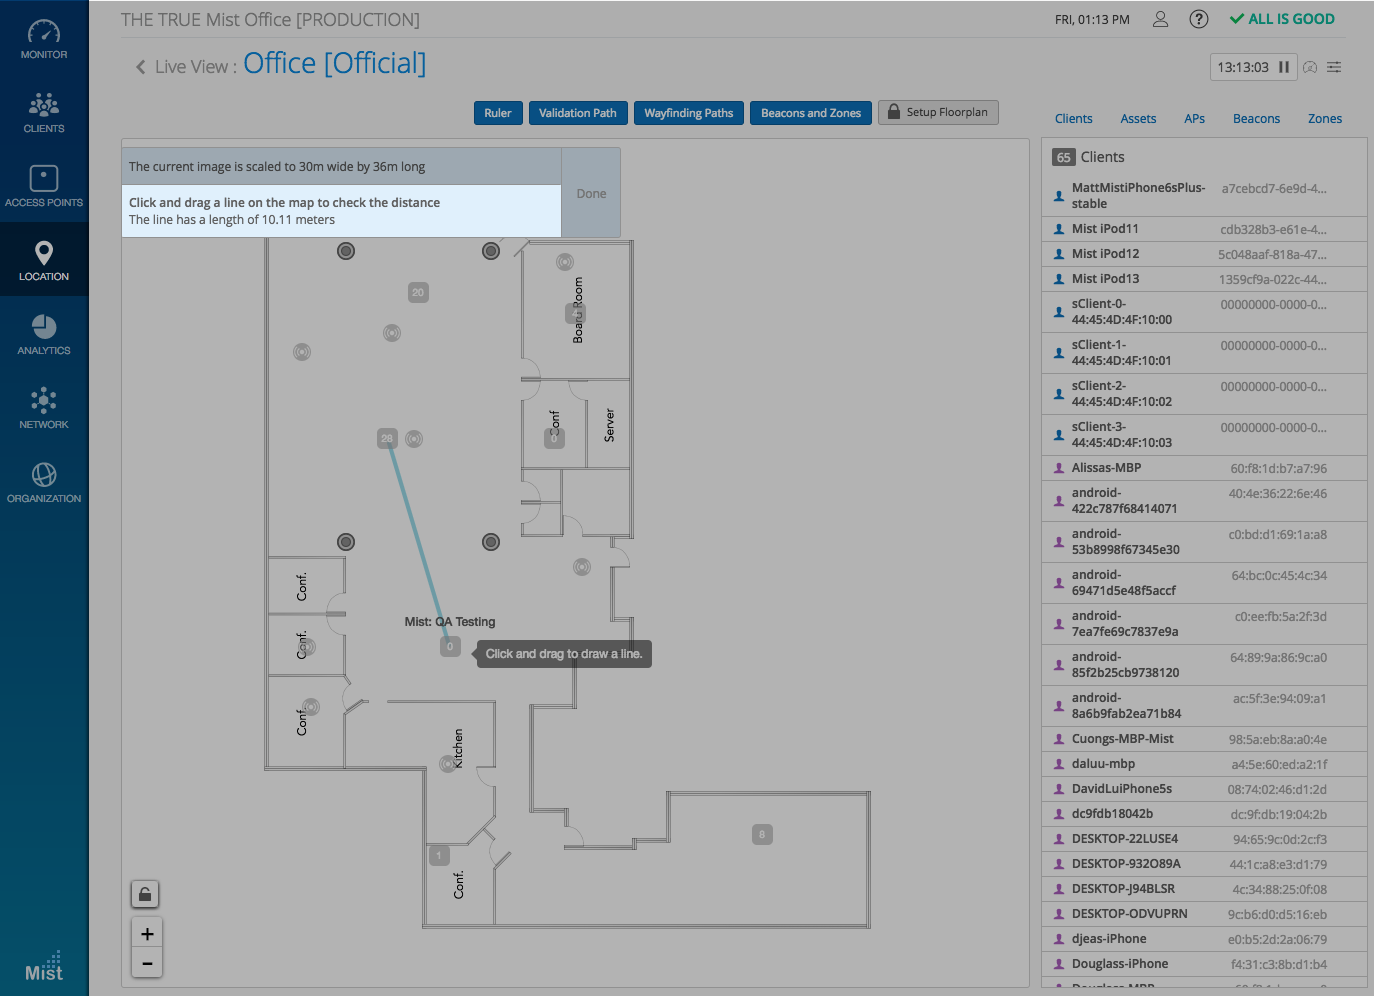The width and height of the screenshot is (1374, 996).
Task: Go back using the Live View chevron
Action: click(140, 67)
